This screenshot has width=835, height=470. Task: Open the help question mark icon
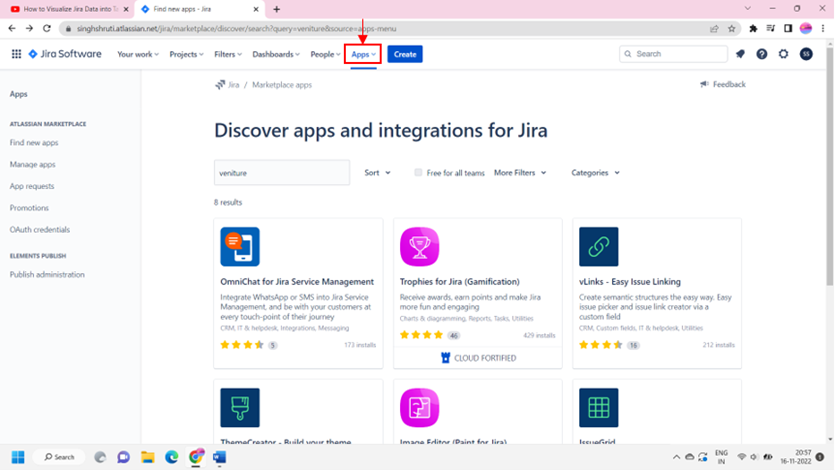(x=762, y=54)
